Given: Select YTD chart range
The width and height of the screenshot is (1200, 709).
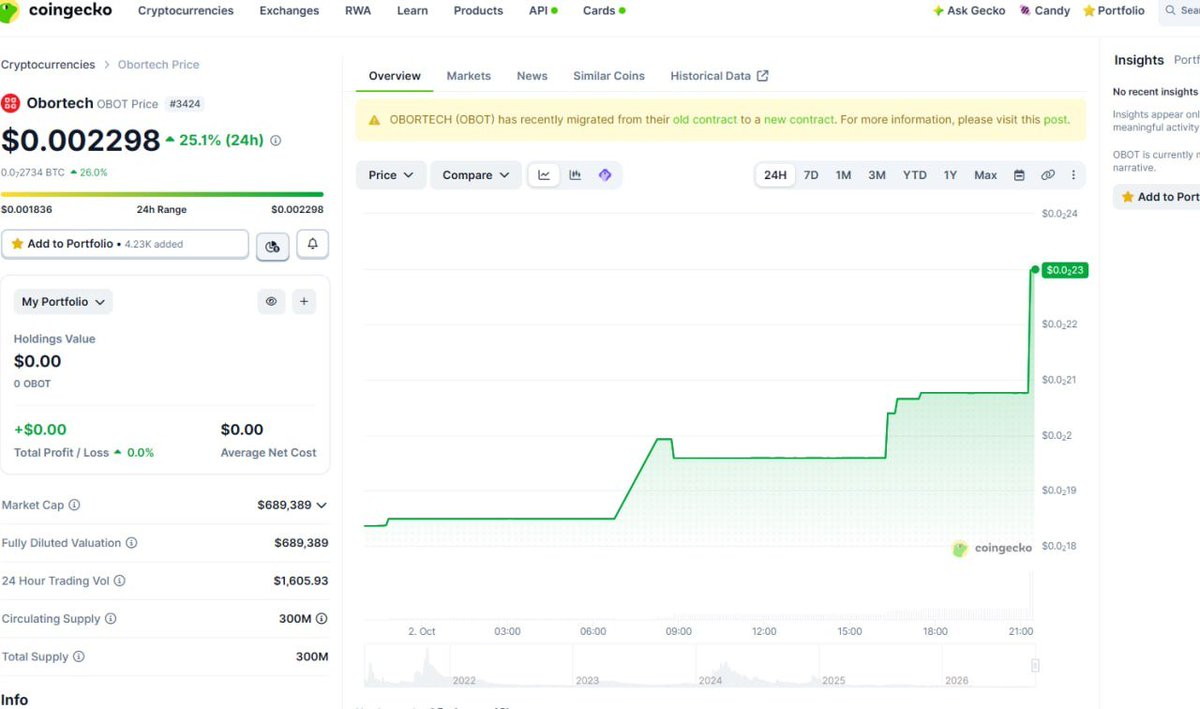Looking at the screenshot, I should [x=915, y=175].
